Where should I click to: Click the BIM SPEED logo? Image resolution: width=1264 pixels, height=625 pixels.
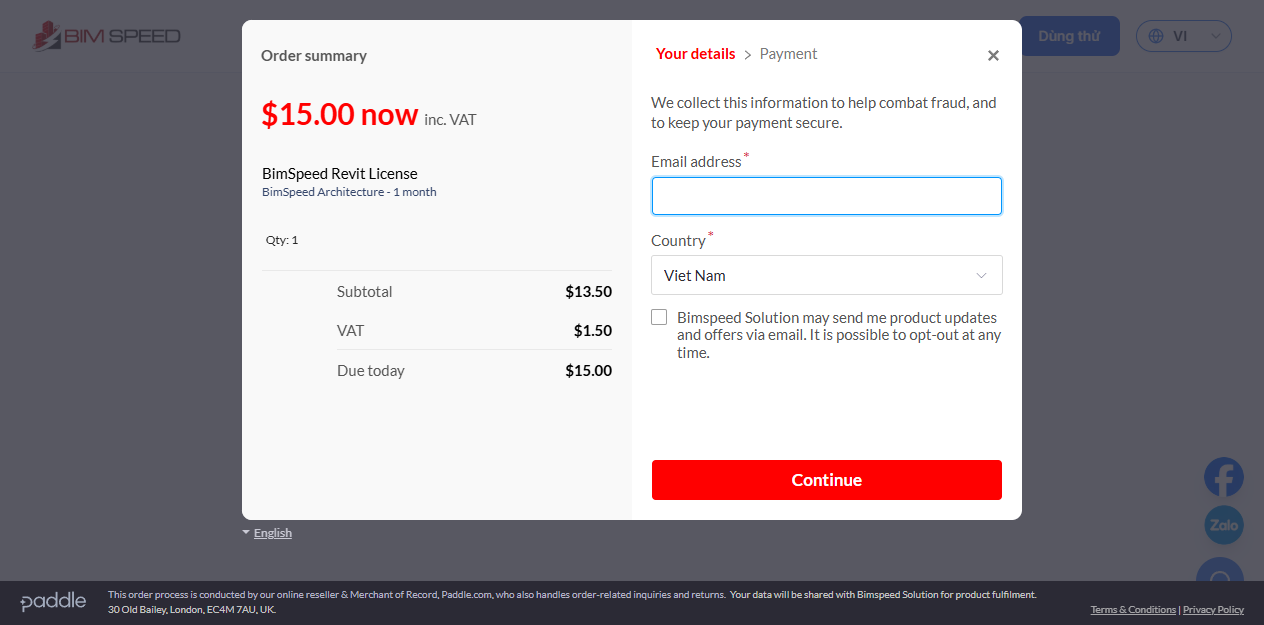(106, 36)
